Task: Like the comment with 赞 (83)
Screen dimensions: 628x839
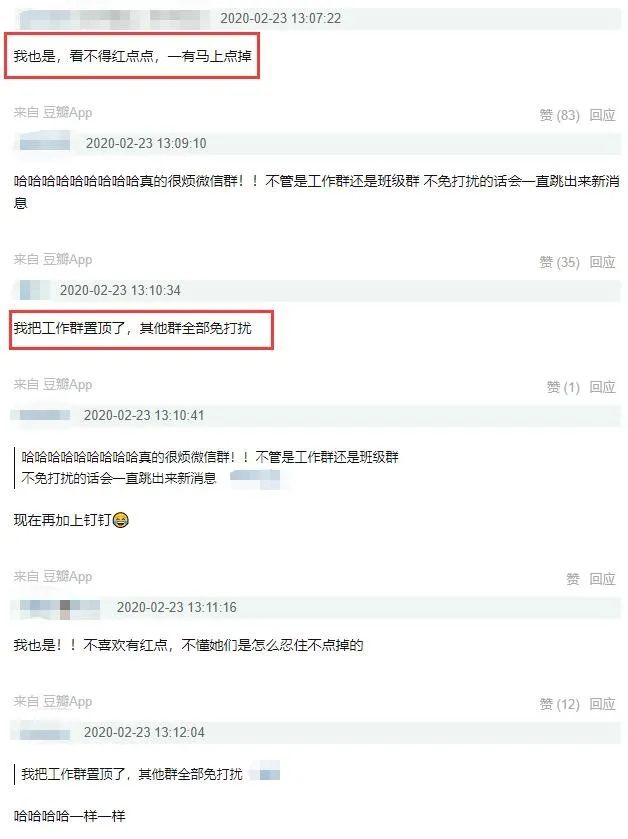Action: 559,115
